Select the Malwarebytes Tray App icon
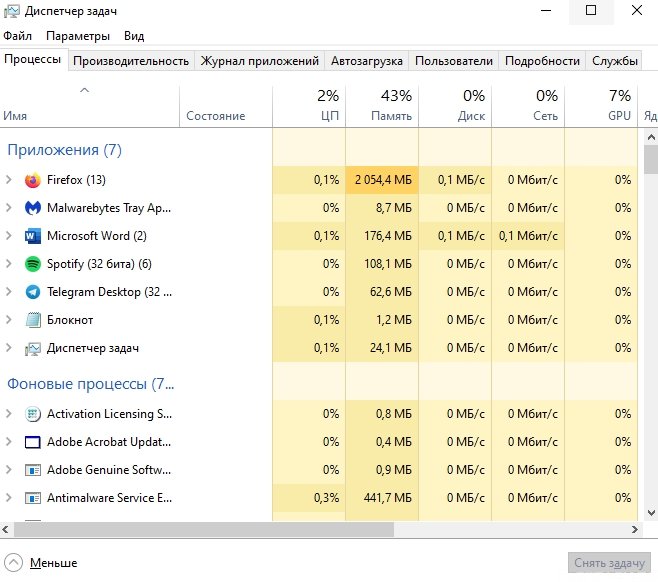Image resolution: width=658 pixels, height=582 pixels. [x=32, y=208]
